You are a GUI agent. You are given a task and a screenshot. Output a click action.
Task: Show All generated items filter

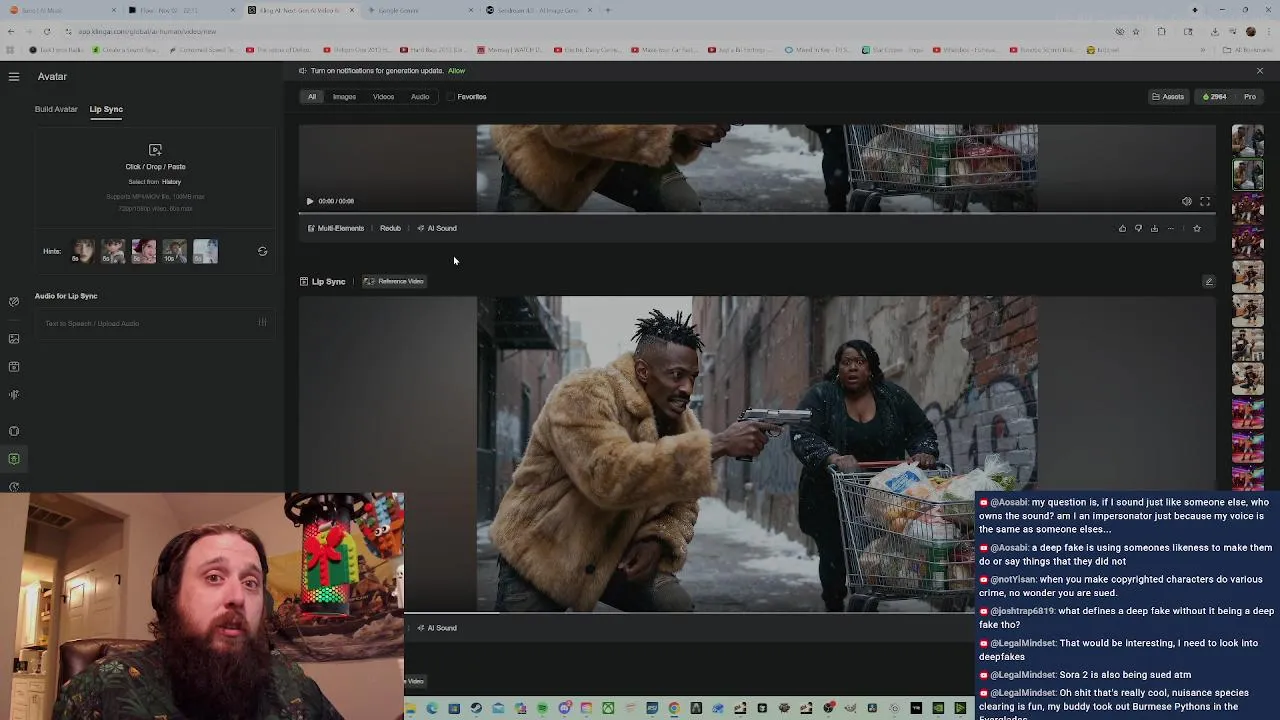coord(312,97)
